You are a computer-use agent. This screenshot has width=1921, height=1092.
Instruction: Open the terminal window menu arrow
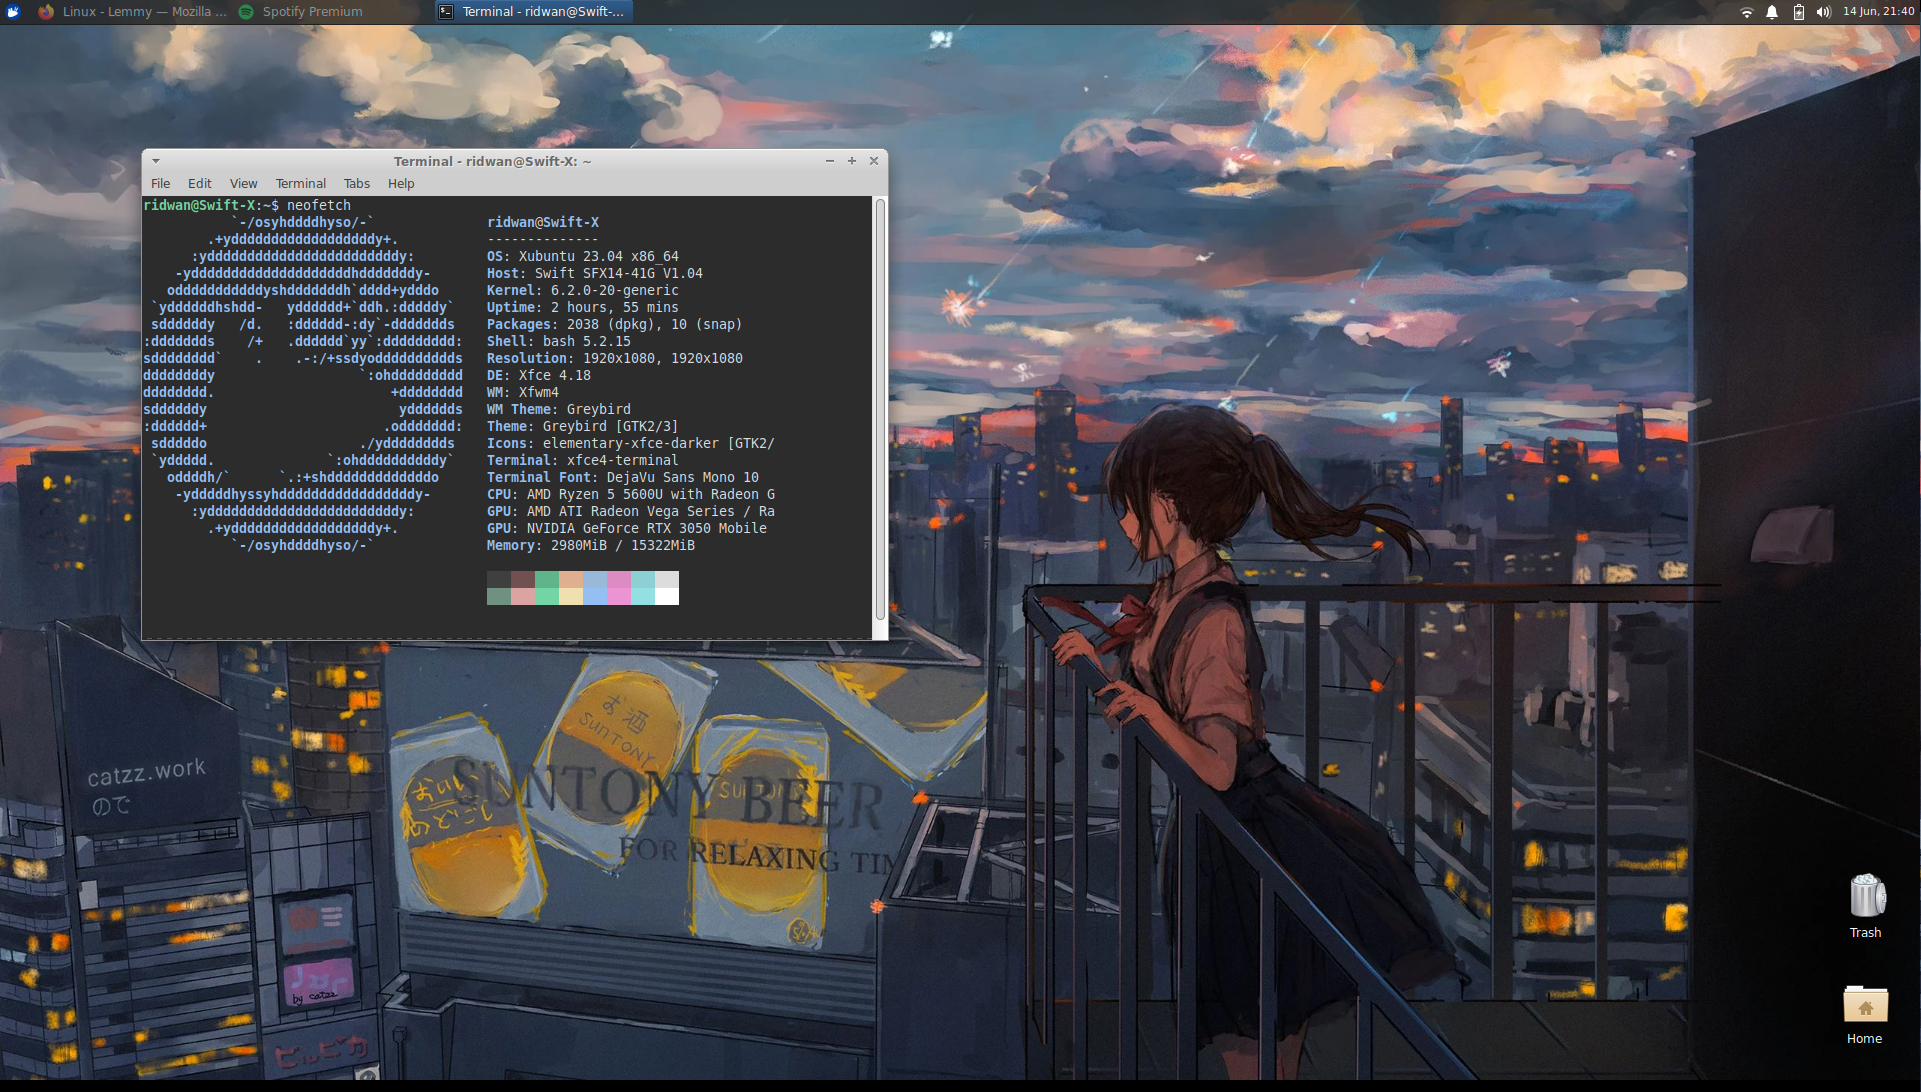tap(156, 161)
